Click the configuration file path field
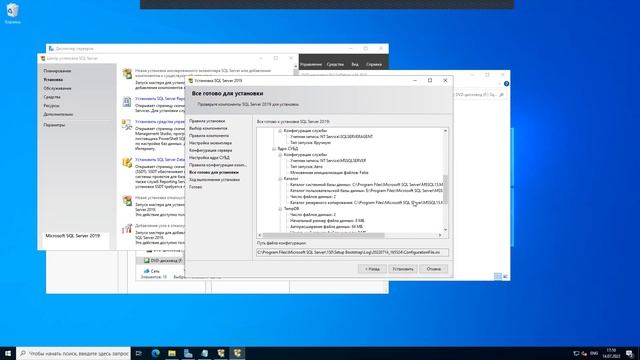Viewport: 640px width, 360px height. 353,252
